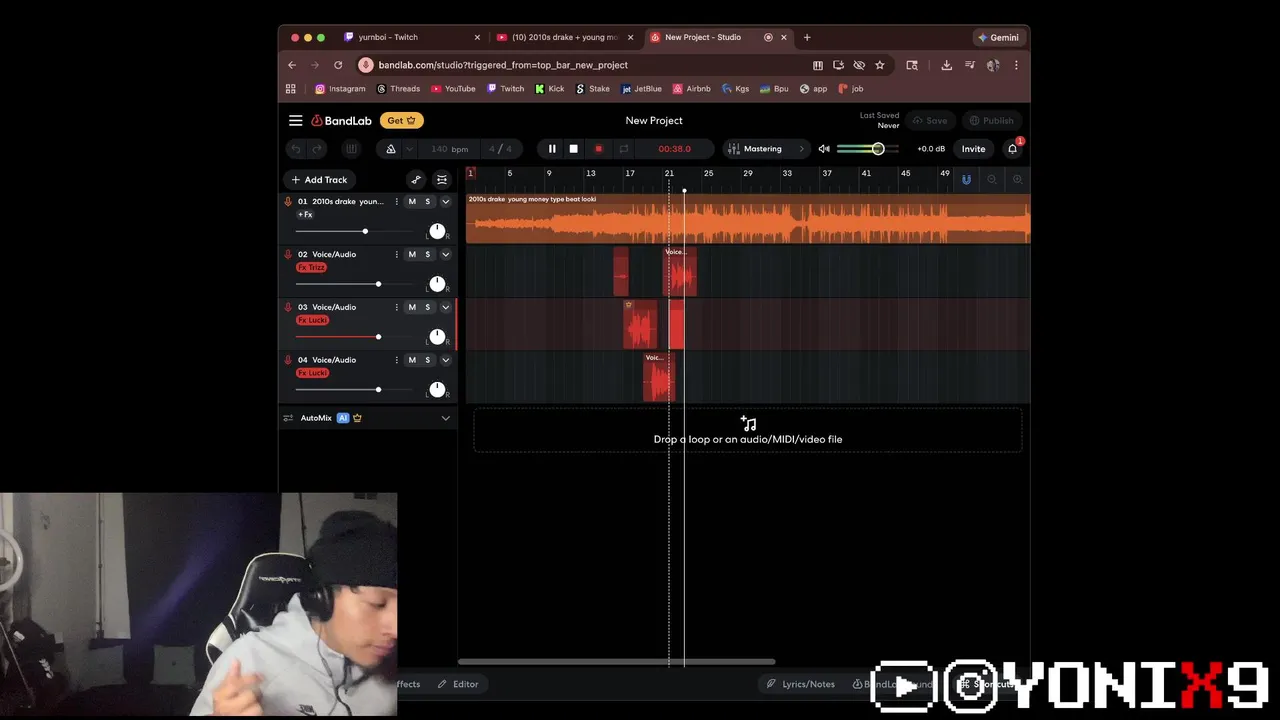Solo track 02 Voice/Audio
The height and width of the screenshot is (720, 1280).
click(427, 255)
